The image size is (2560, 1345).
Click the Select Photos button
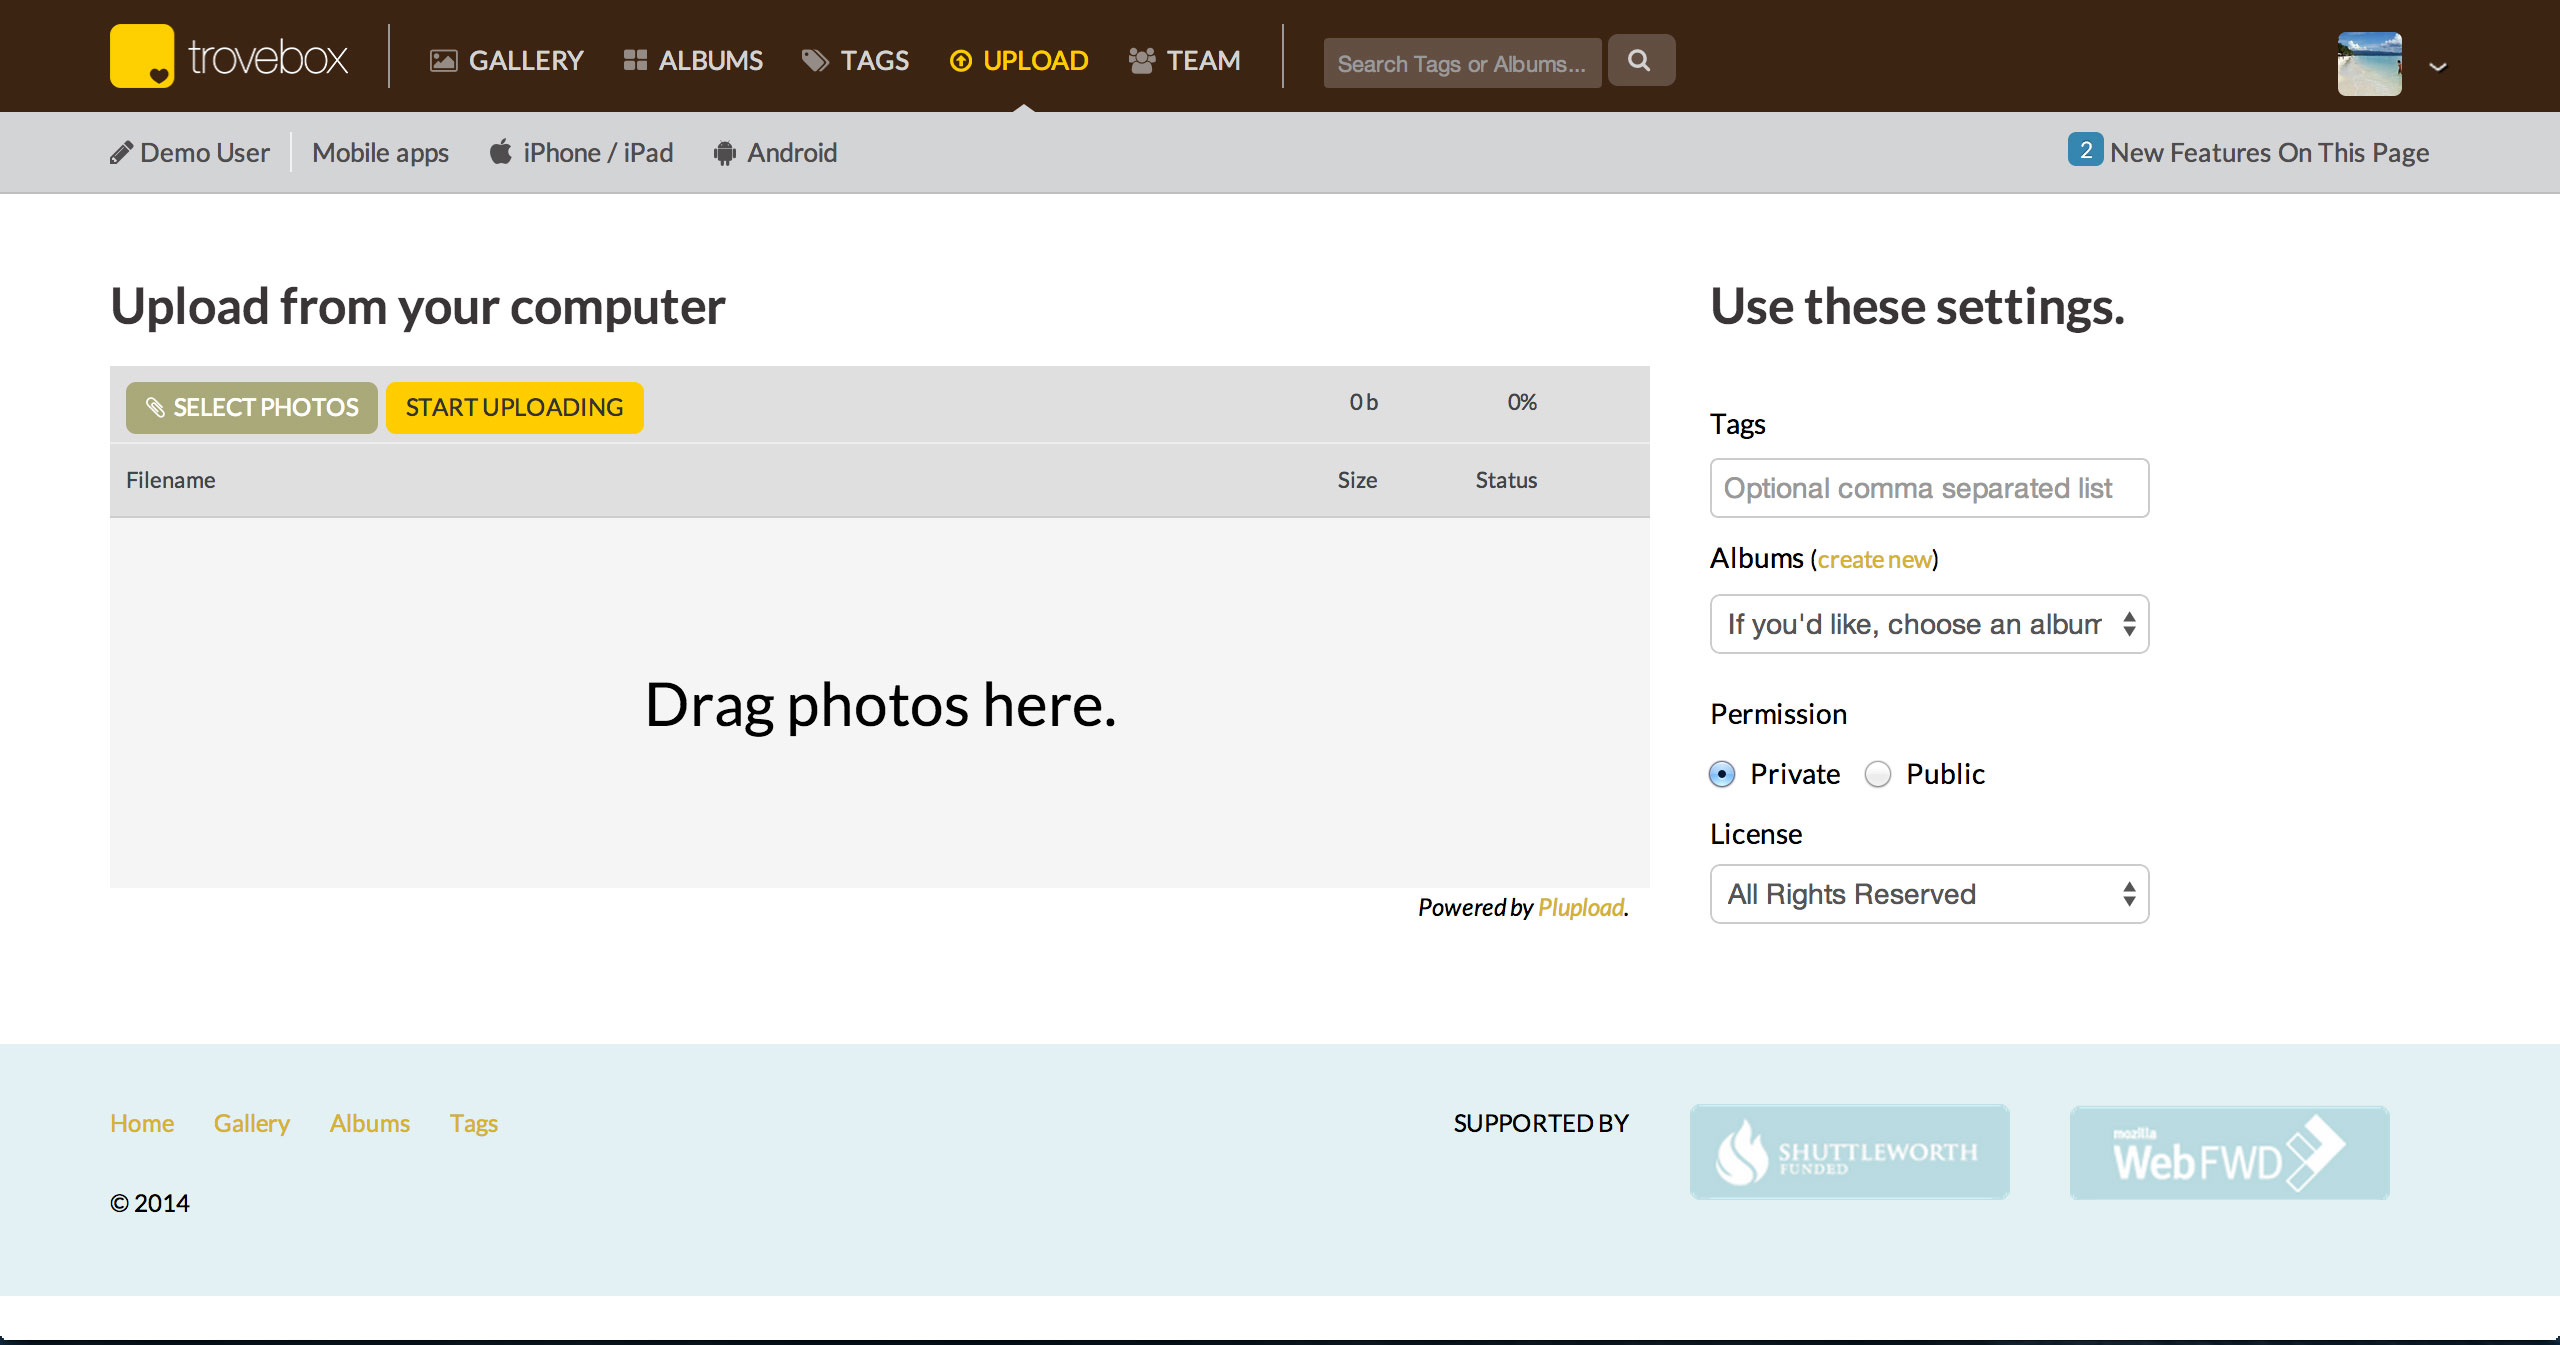(x=252, y=408)
